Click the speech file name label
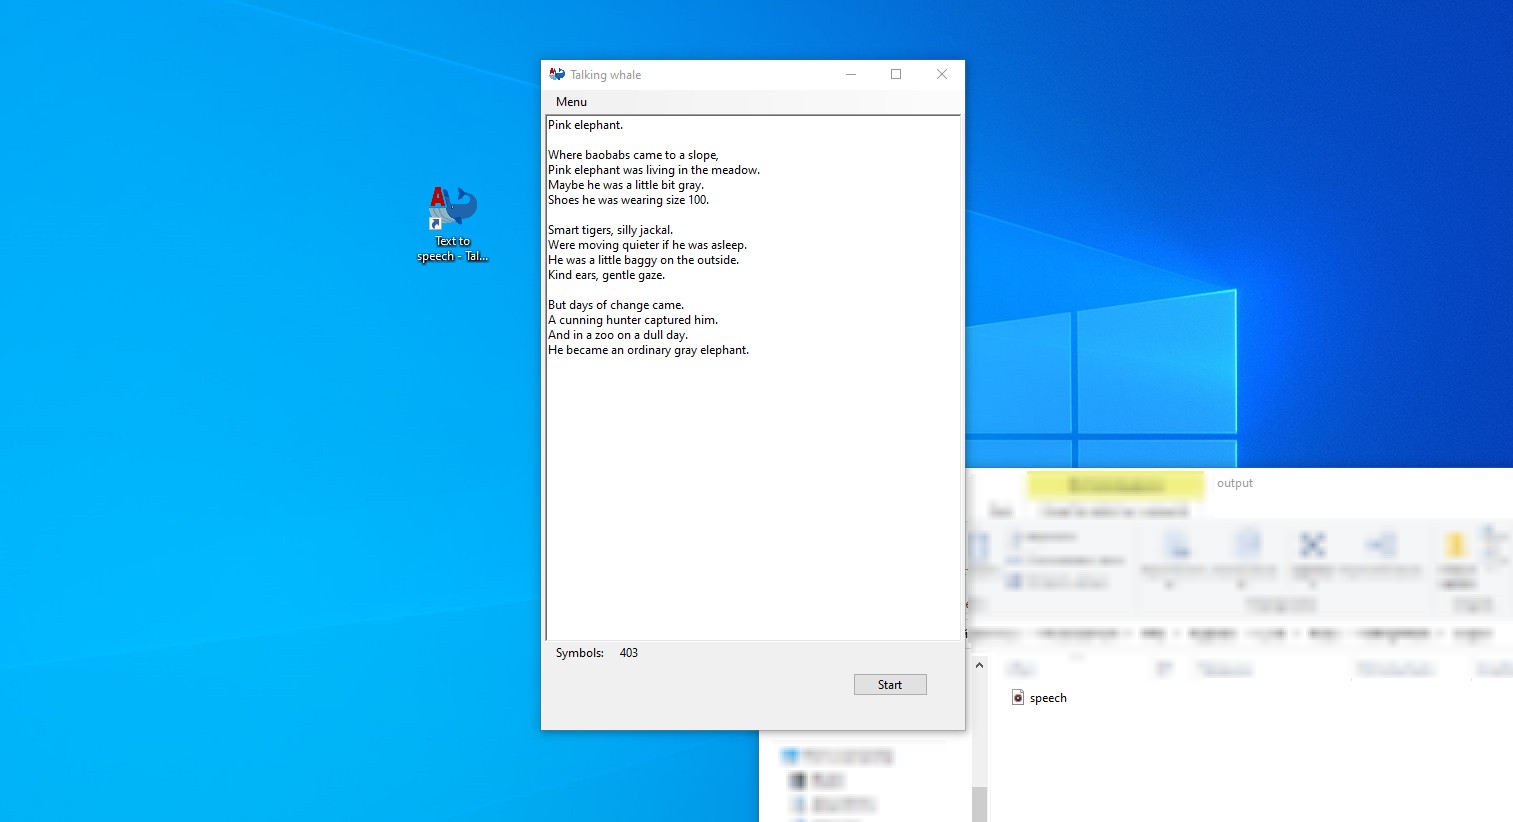 [1048, 698]
